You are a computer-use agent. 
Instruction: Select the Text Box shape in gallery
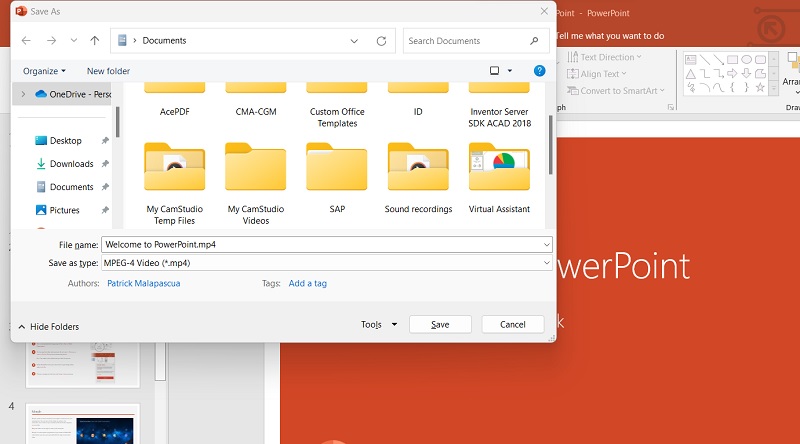[690, 60]
